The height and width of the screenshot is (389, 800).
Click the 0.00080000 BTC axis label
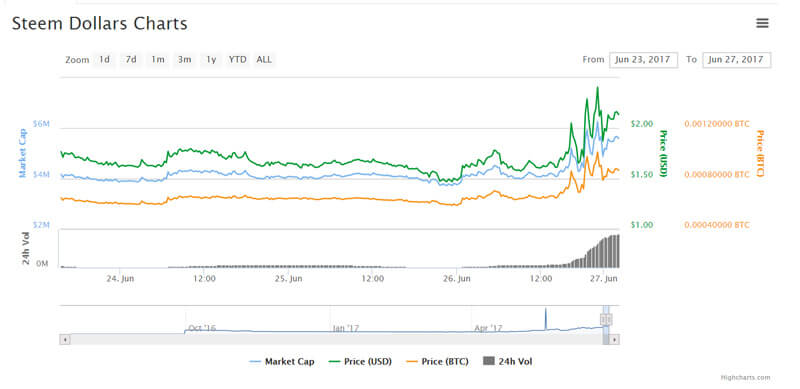pyautogui.click(x=717, y=174)
